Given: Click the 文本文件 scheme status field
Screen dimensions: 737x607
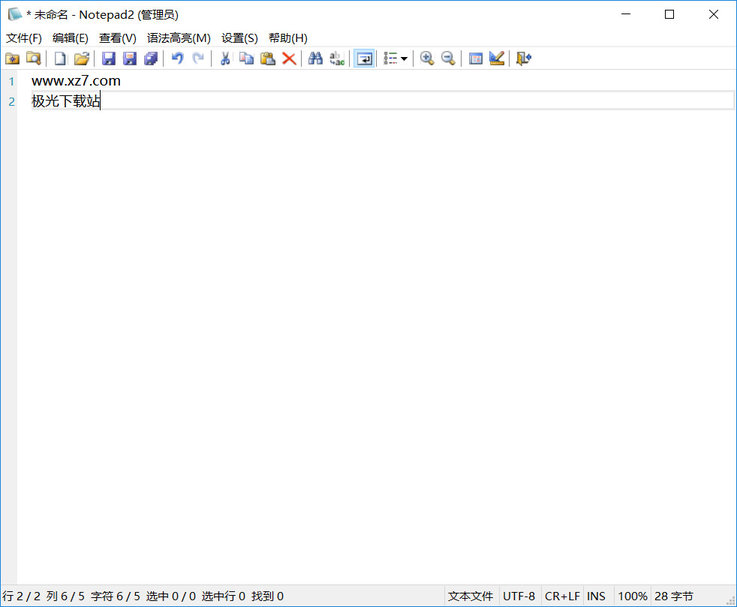Looking at the screenshot, I should 471,596.
